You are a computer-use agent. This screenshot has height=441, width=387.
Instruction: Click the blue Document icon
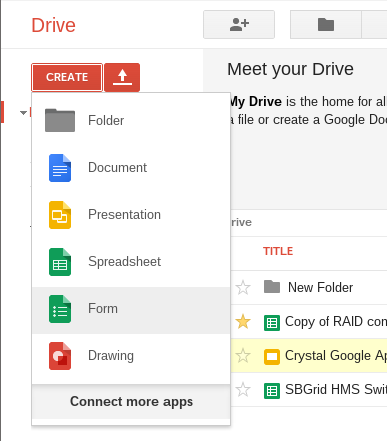[x=60, y=168]
